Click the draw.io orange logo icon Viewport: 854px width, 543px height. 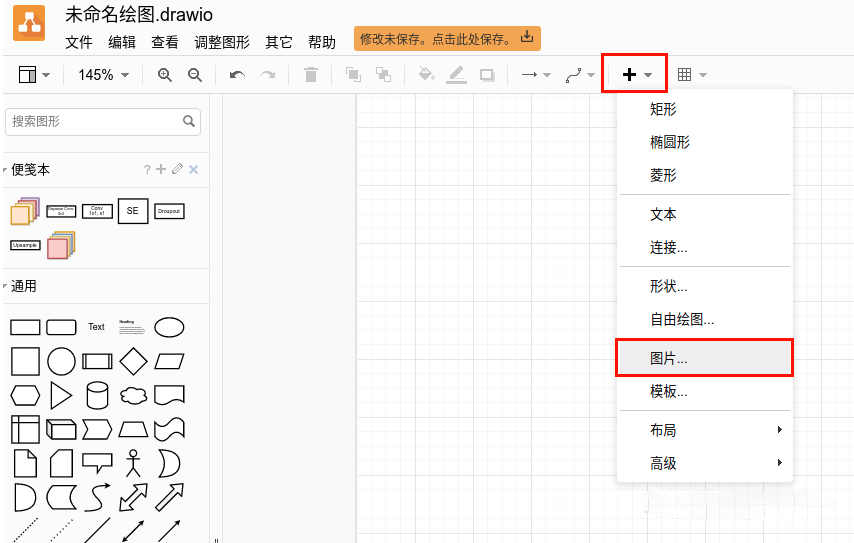[x=29, y=23]
